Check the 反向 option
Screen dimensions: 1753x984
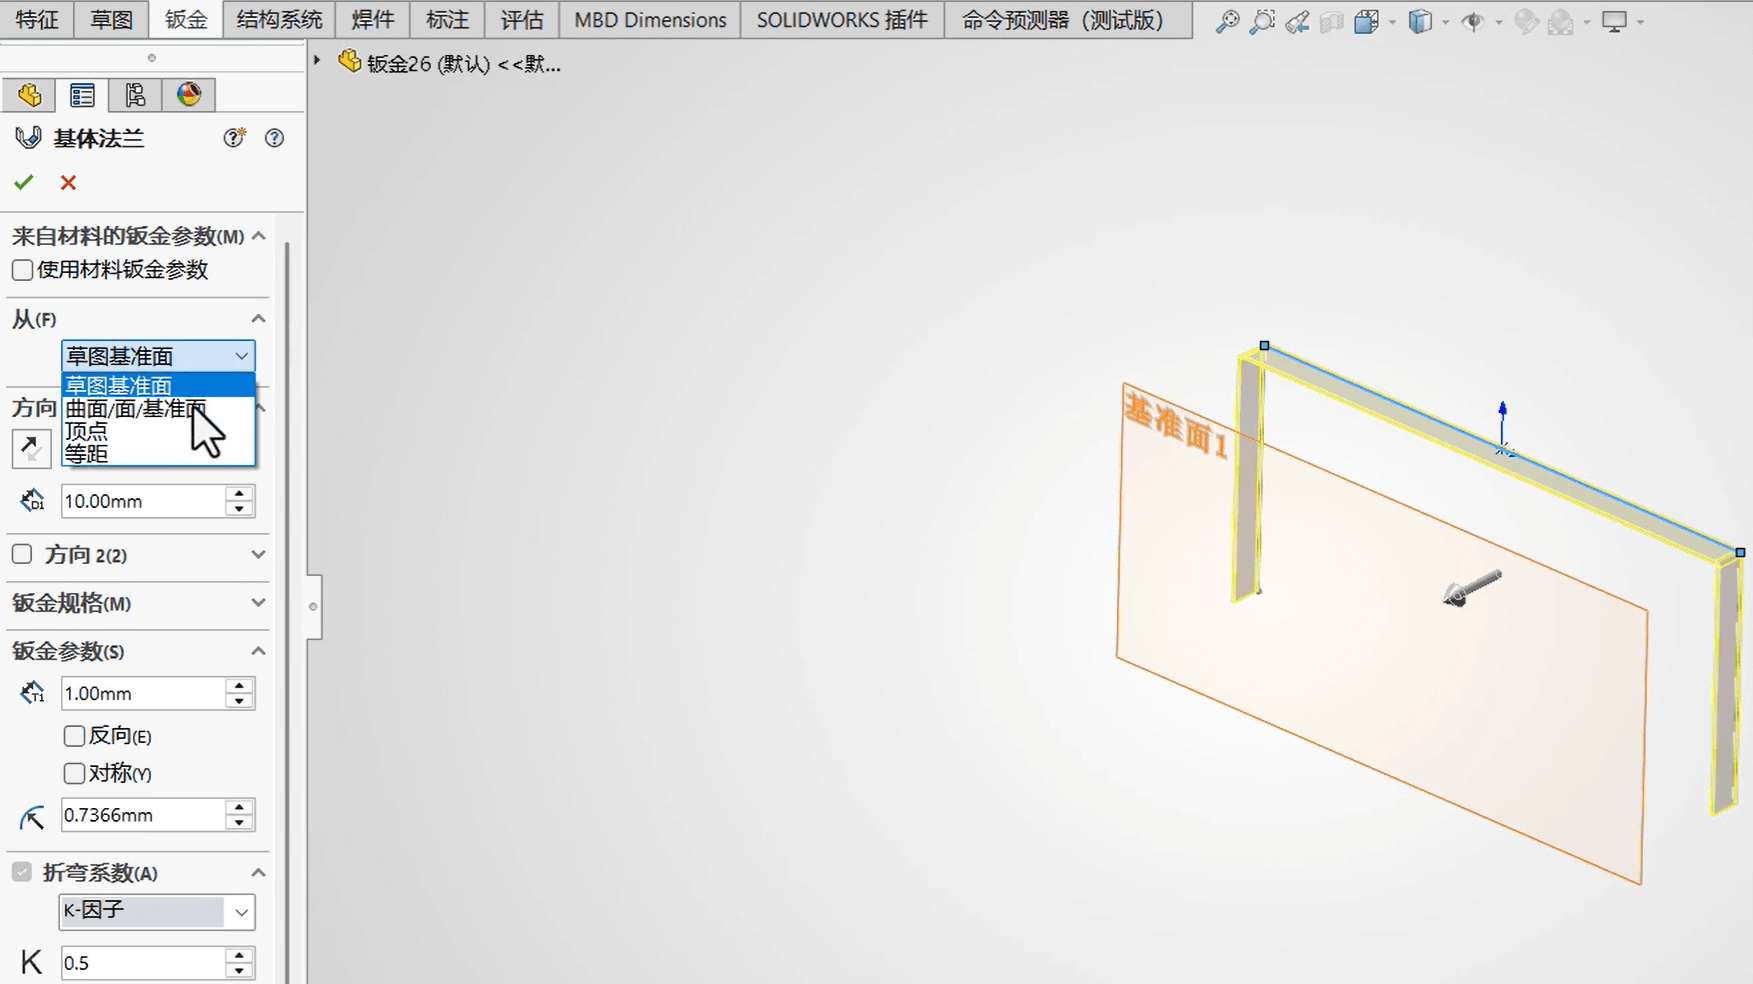click(x=74, y=736)
